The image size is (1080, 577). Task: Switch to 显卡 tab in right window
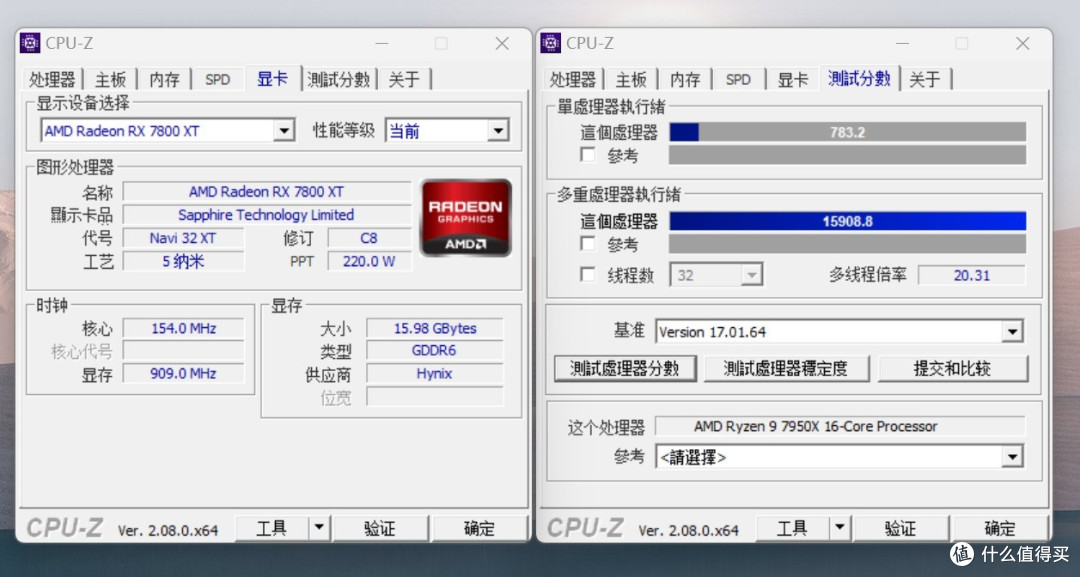point(793,79)
